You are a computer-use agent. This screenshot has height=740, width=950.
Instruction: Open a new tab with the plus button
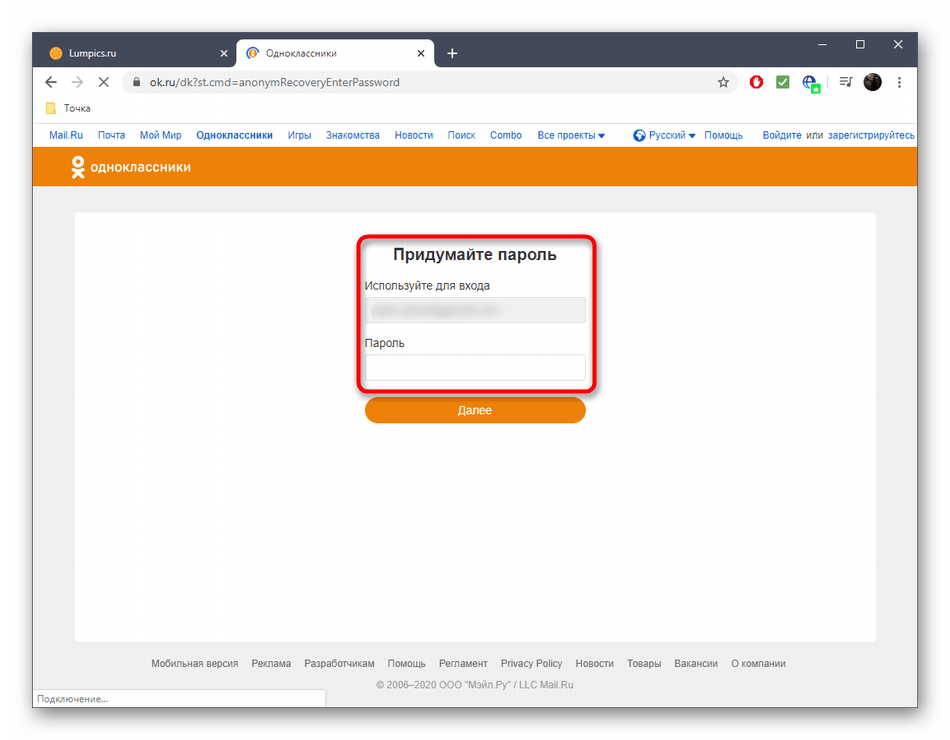tap(451, 52)
